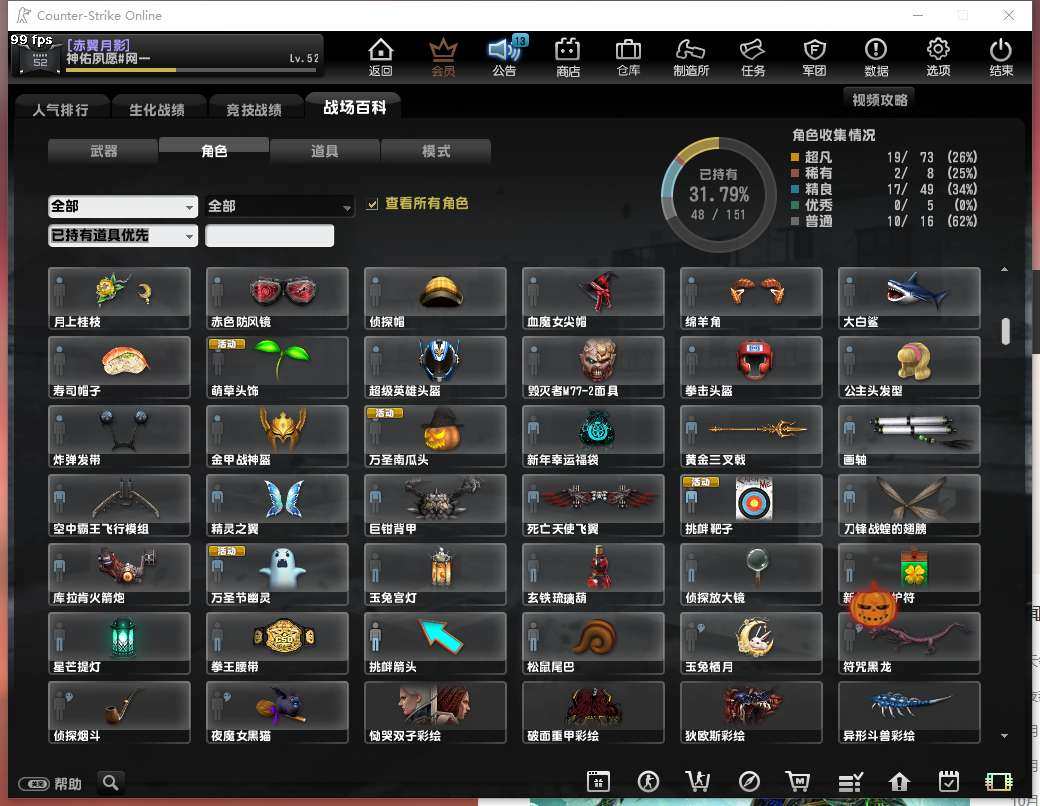Screen dimensions: 1040x806
Task: Click the up-arrow house icon in bottom bar
Action: 899,782
